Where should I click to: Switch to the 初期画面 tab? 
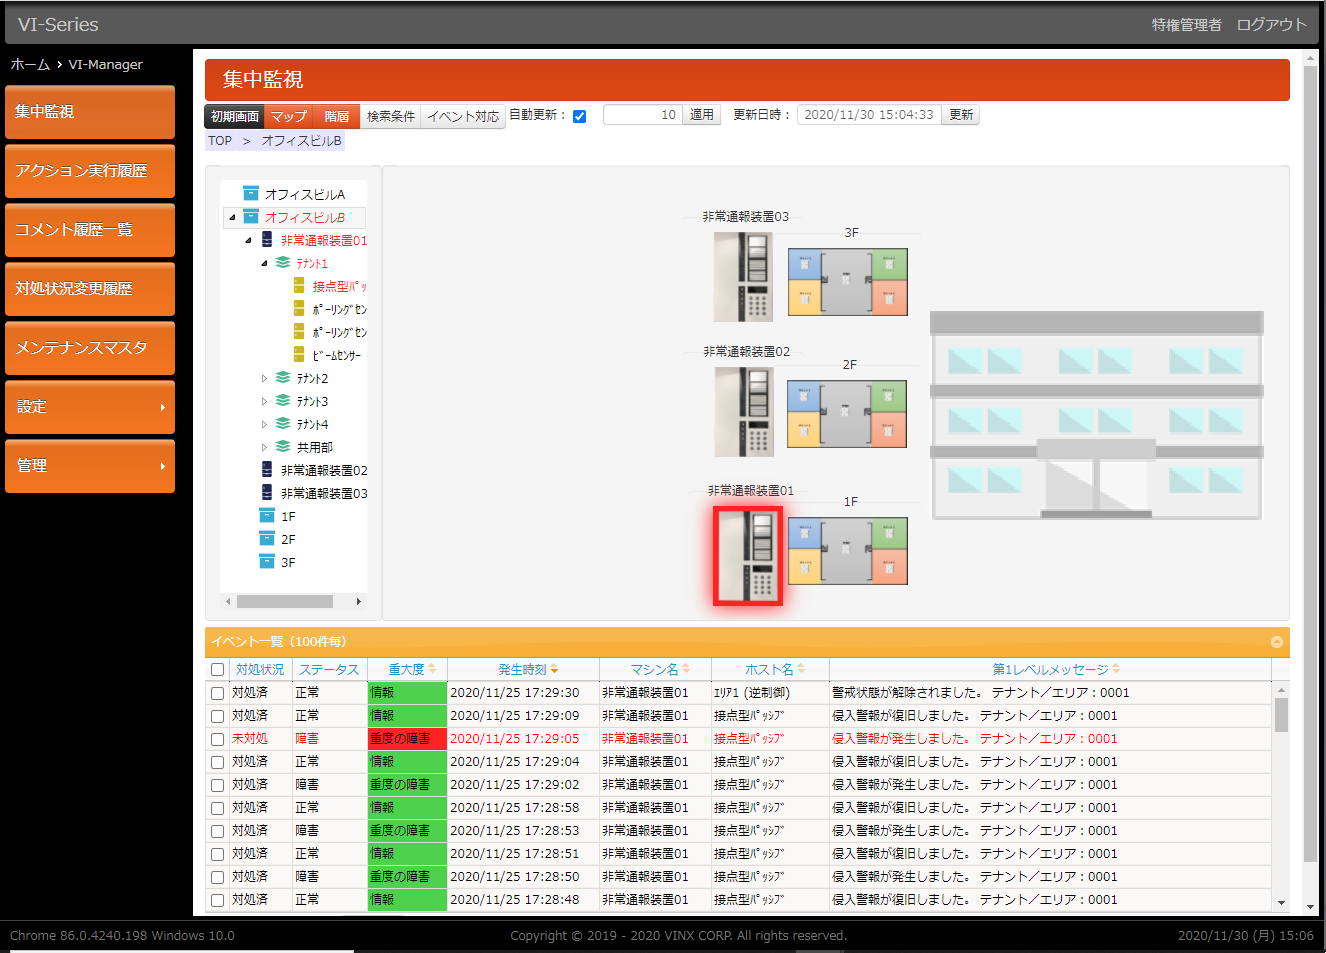coord(235,116)
